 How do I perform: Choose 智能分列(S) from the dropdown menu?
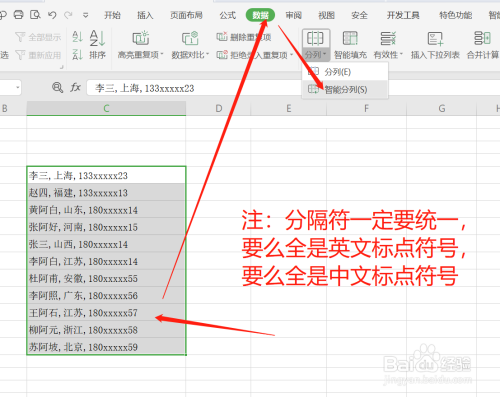click(x=345, y=89)
